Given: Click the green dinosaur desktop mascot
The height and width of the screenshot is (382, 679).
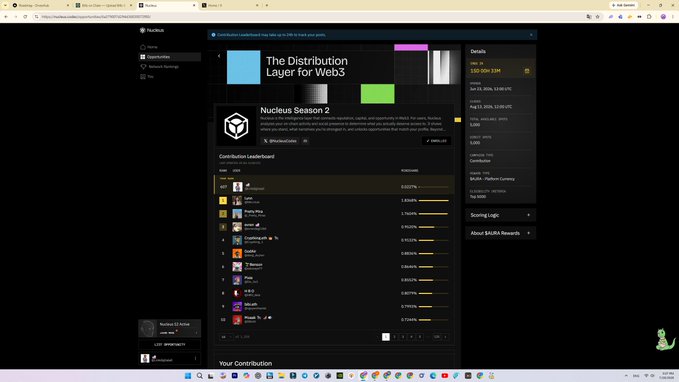Looking at the screenshot, I should (664, 339).
